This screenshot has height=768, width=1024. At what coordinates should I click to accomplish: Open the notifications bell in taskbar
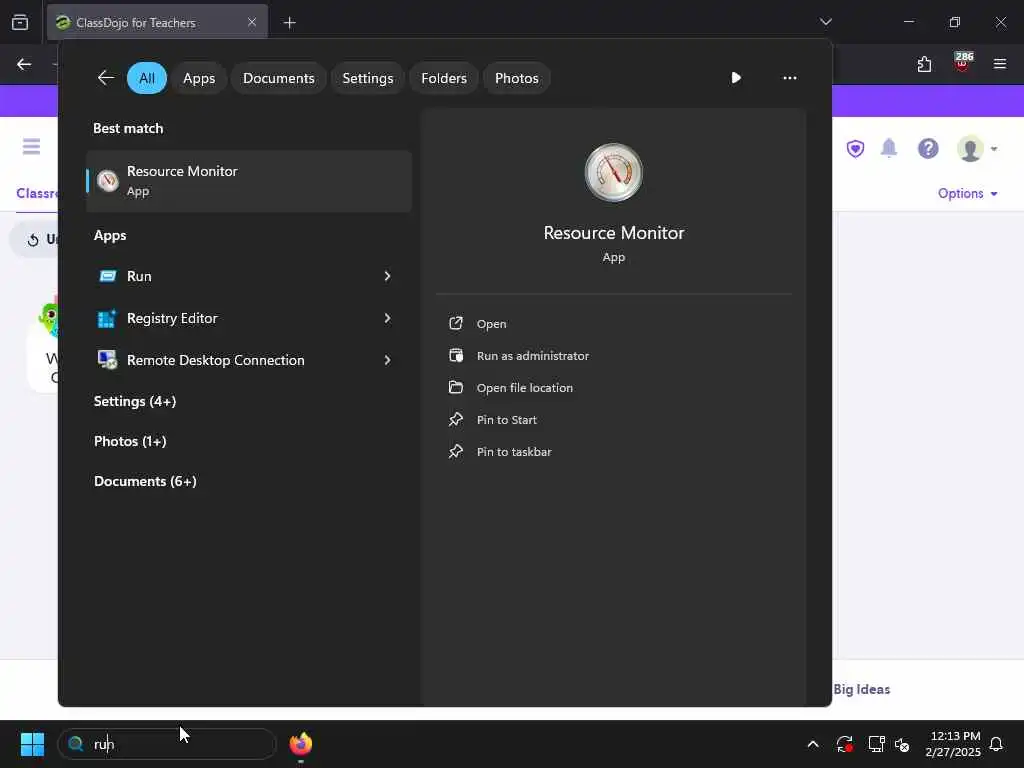[996, 744]
